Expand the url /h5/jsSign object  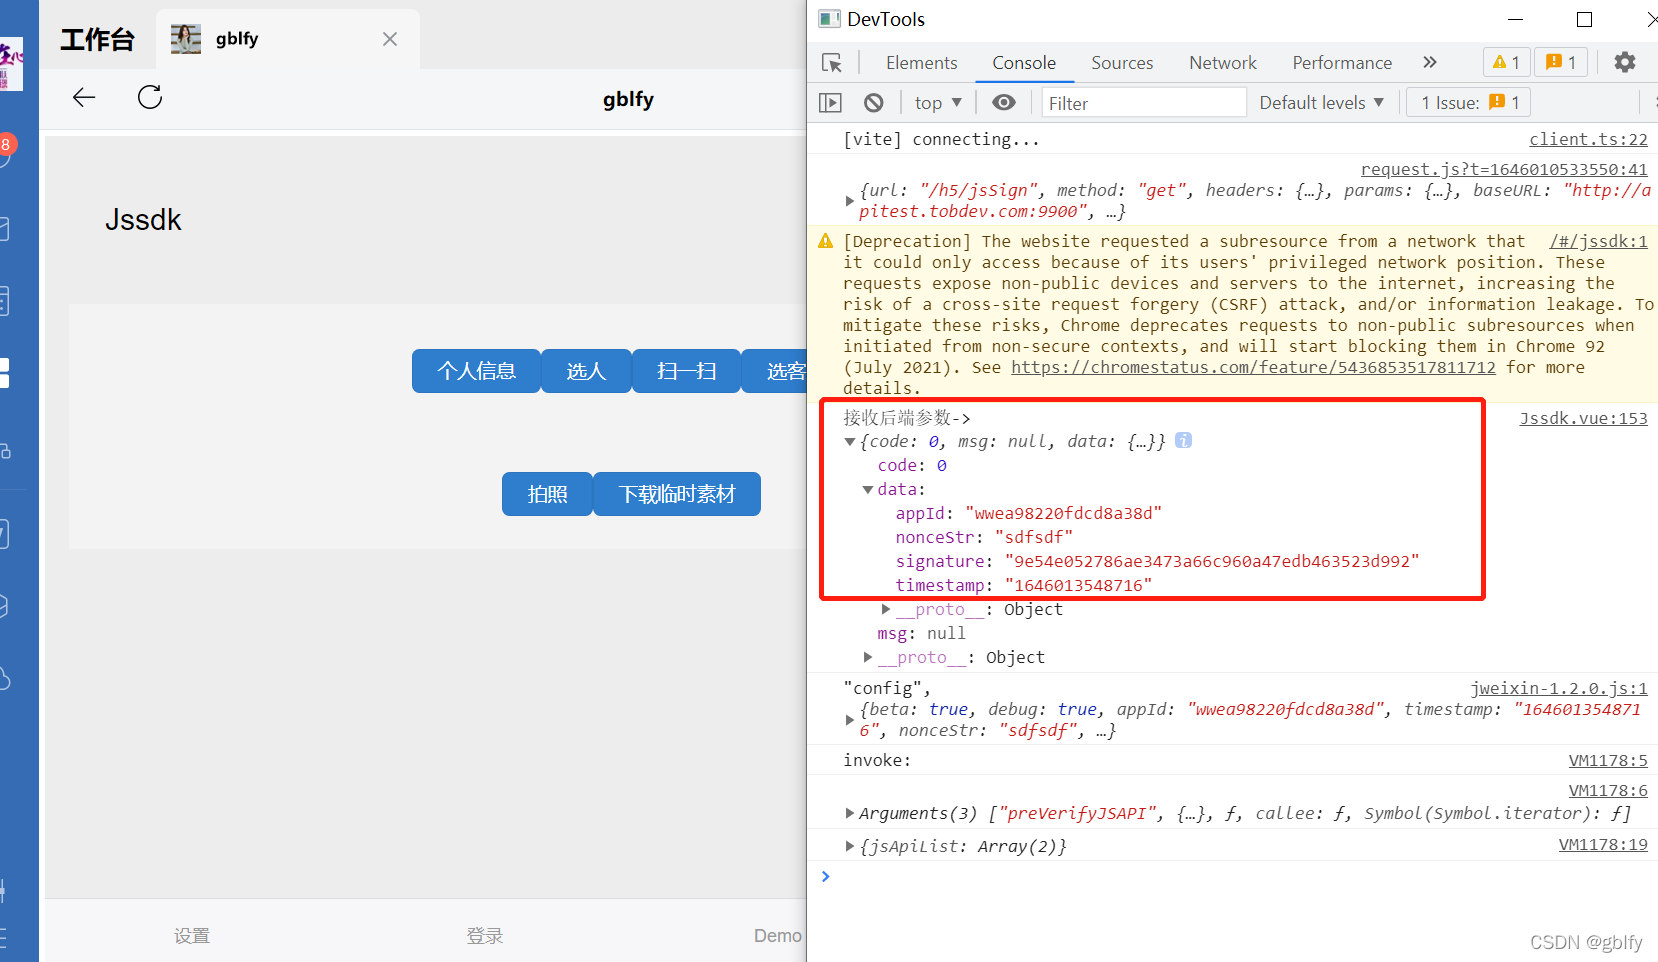coord(850,201)
